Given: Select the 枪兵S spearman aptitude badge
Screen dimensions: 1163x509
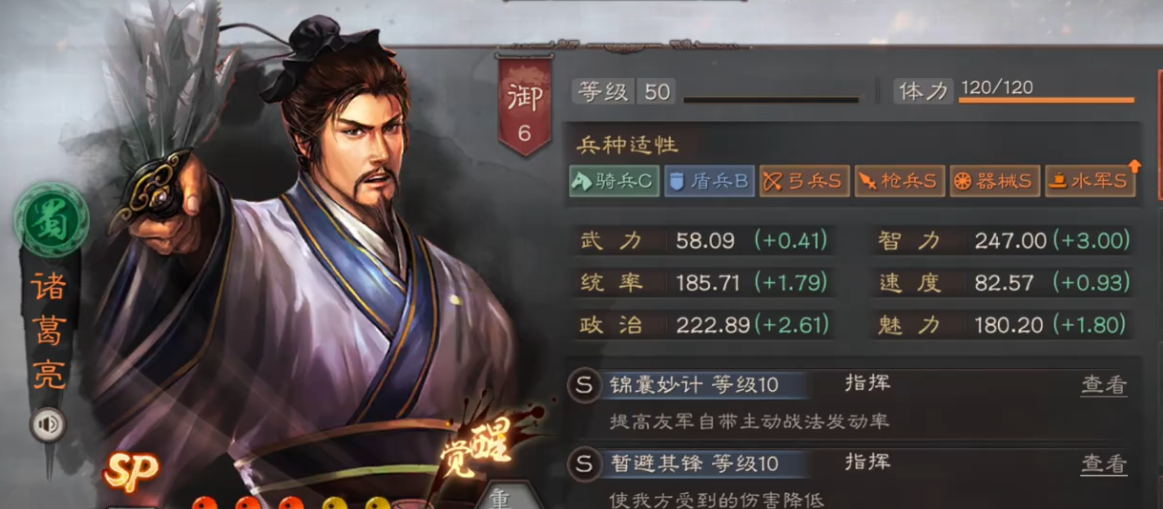Looking at the screenshot, I should coord(900,181).
